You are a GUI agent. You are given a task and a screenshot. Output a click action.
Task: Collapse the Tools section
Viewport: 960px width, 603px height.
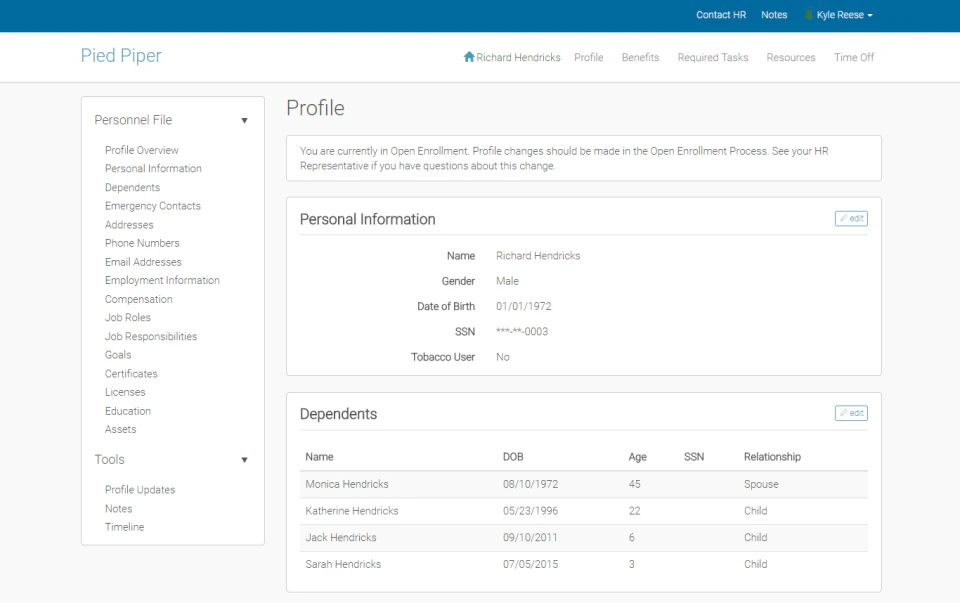pyautogui.click(x=244, y=460)
